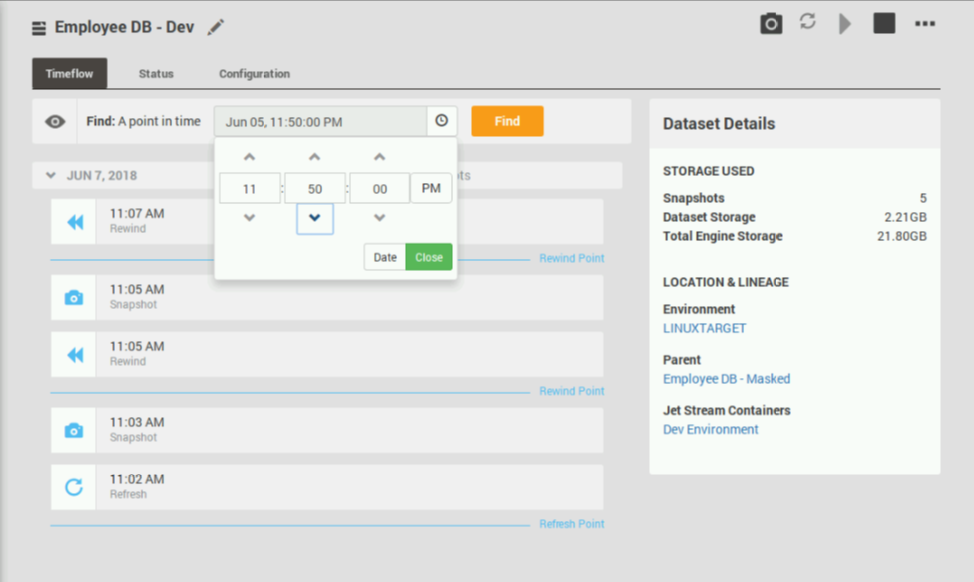Click the point in time field Jun 05, 11:50:00 PM

(321, 121)
